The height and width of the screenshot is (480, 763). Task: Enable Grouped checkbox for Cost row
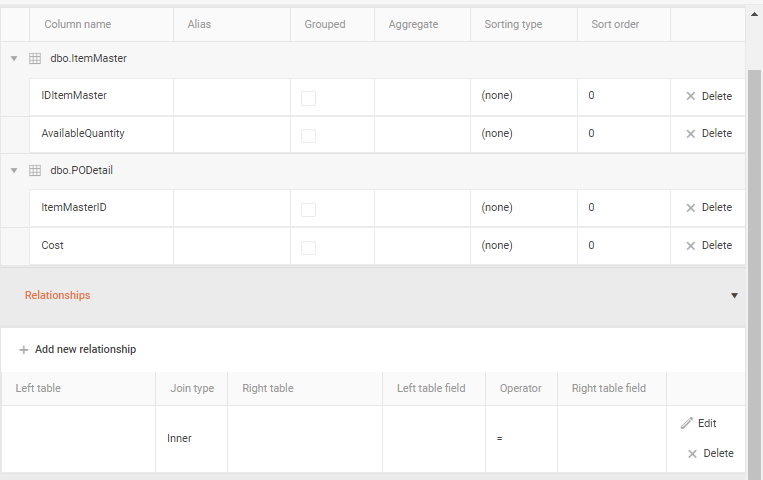coord(308,247)
